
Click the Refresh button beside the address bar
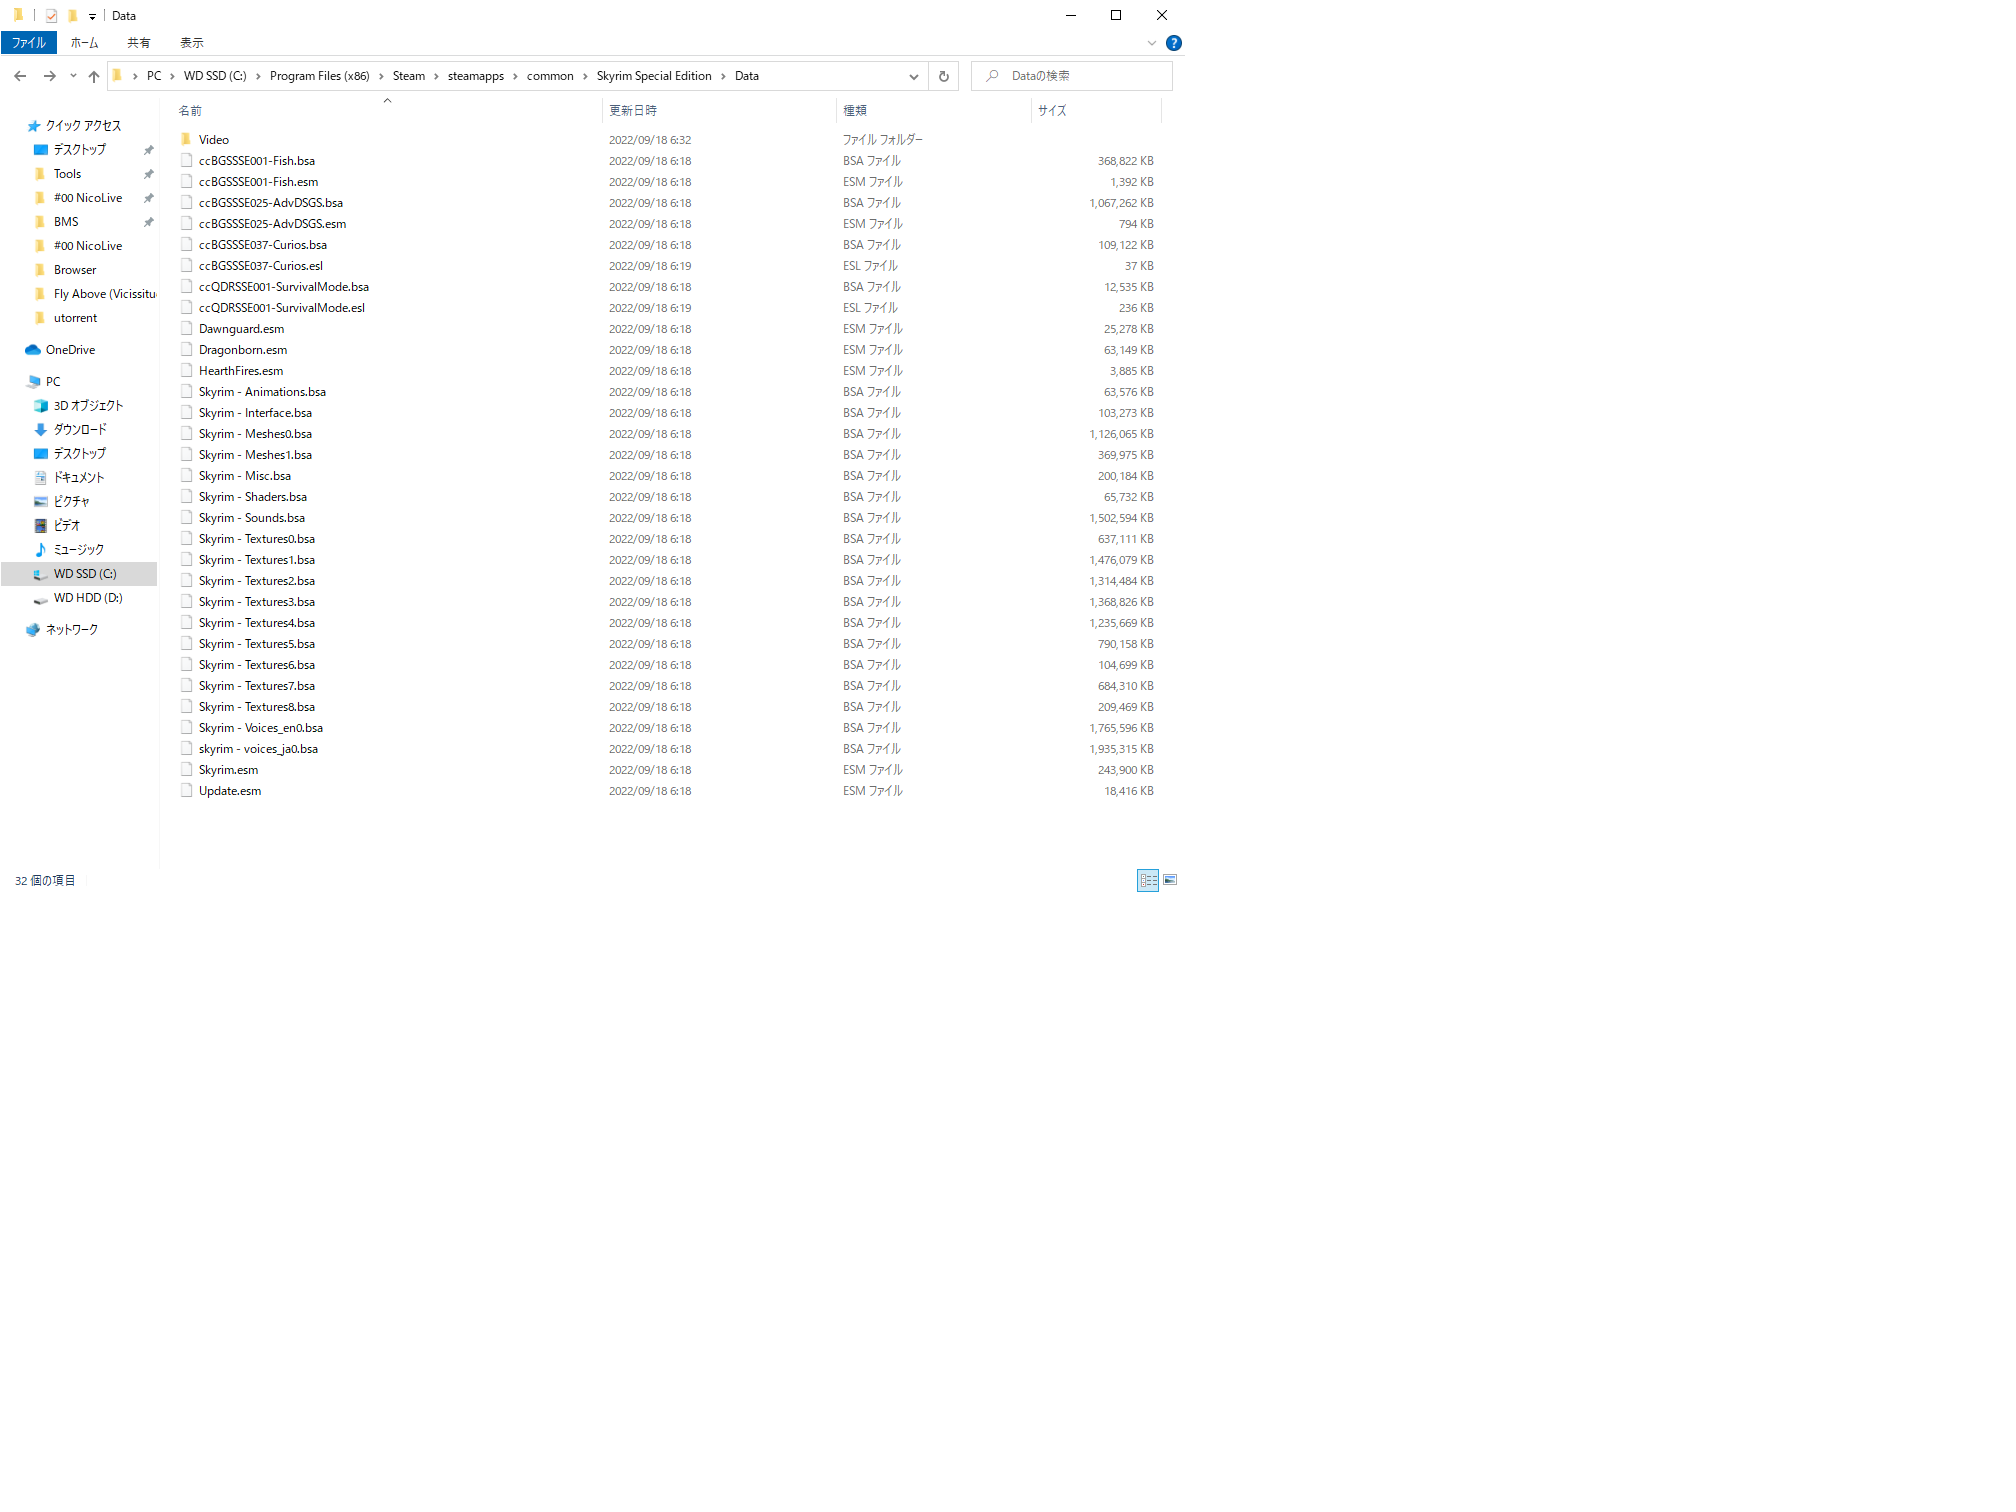click(943, 76)
